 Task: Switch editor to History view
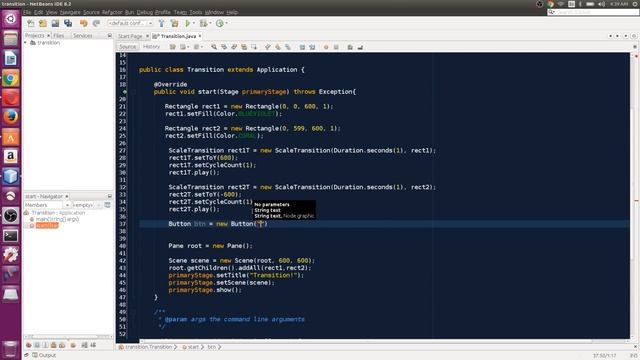pos(151,47)
